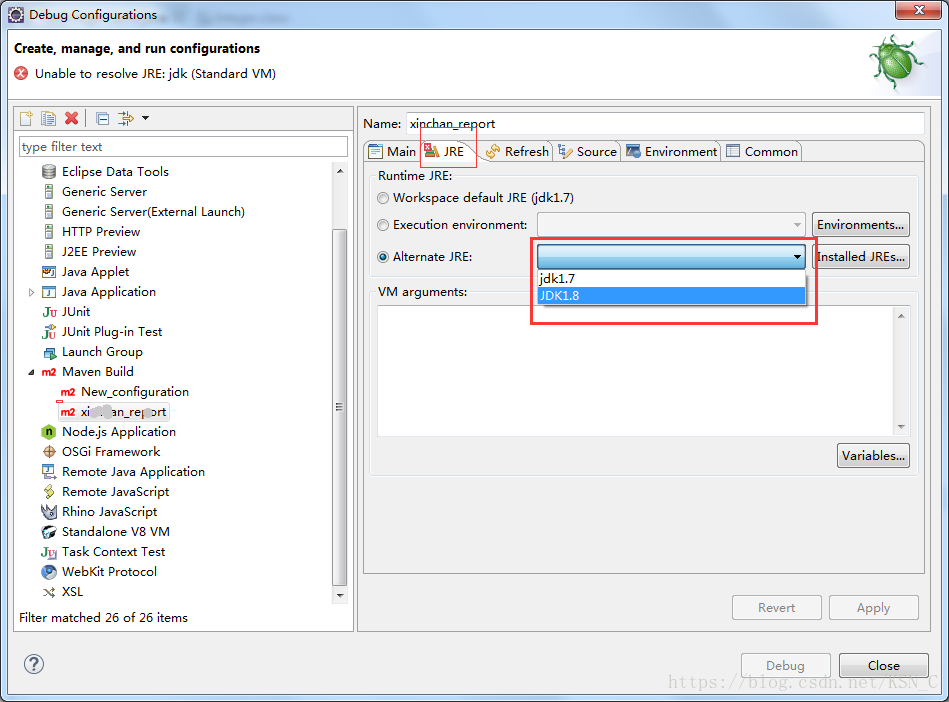Click the New launch configuration icon

click(27, 118)
